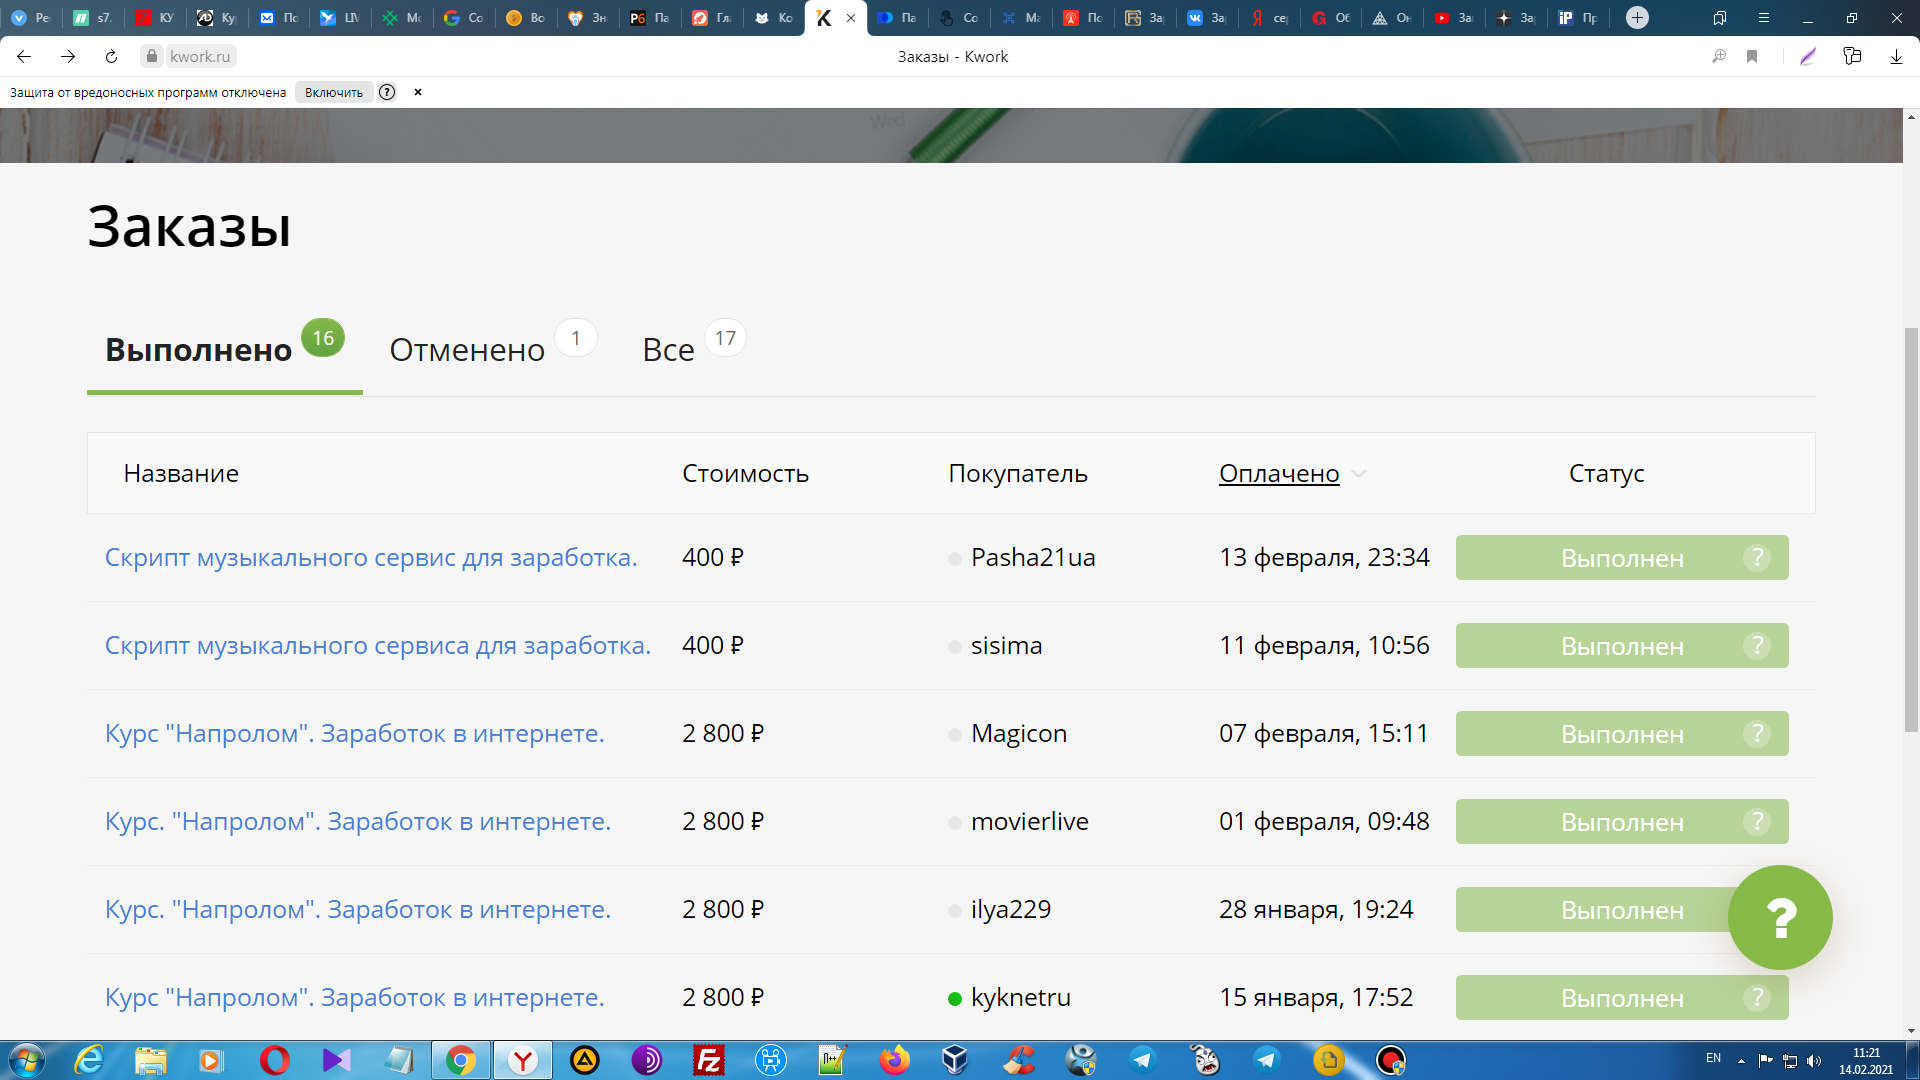Focus the kwork.ru address field
Screen dimensions: 1920x1080
pos(200,57)
